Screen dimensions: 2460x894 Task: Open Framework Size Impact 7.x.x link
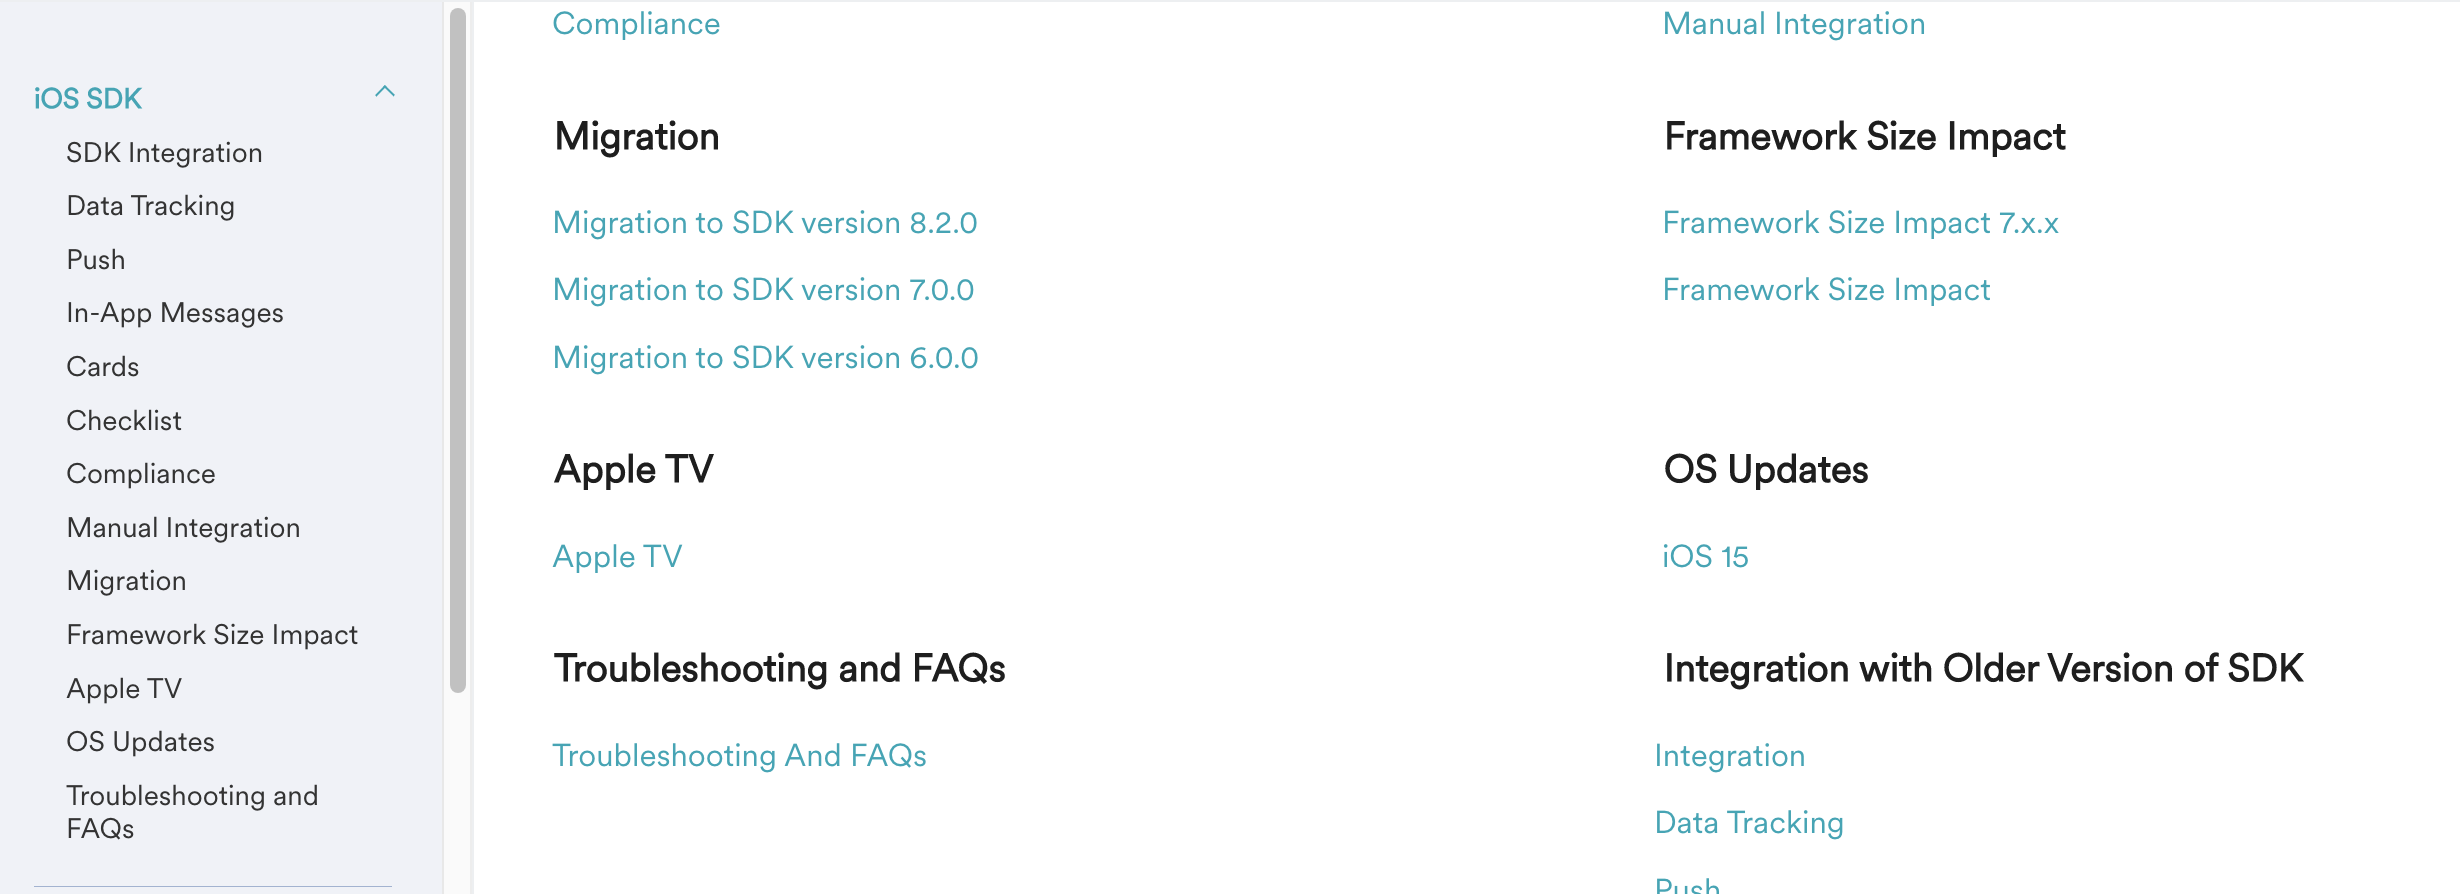pyautogui.click(x=1860, y=223)
